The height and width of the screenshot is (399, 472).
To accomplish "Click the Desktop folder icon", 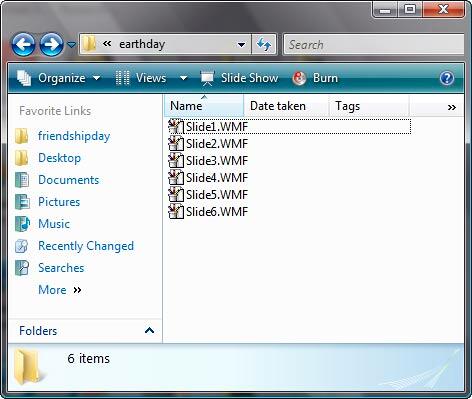I will 22,158.
